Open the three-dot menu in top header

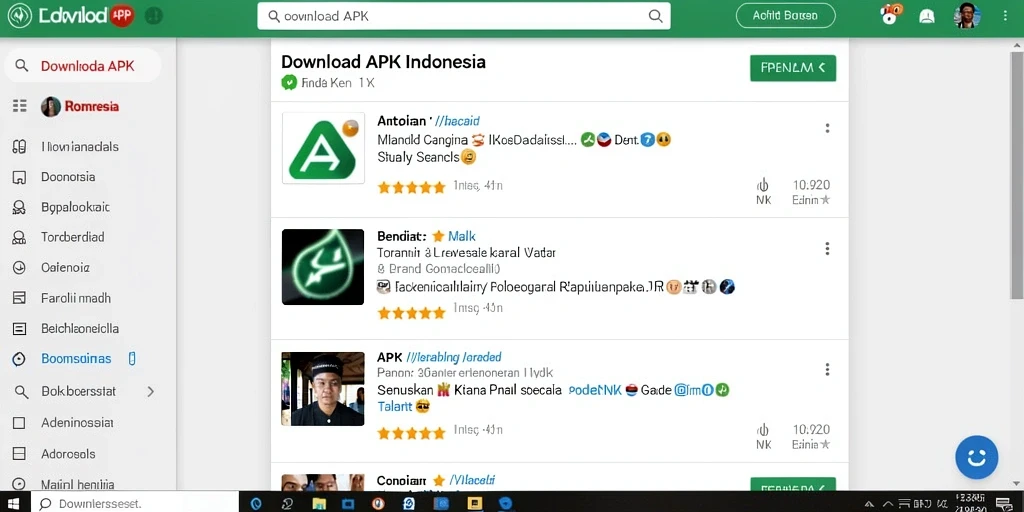coord(1006,16)
